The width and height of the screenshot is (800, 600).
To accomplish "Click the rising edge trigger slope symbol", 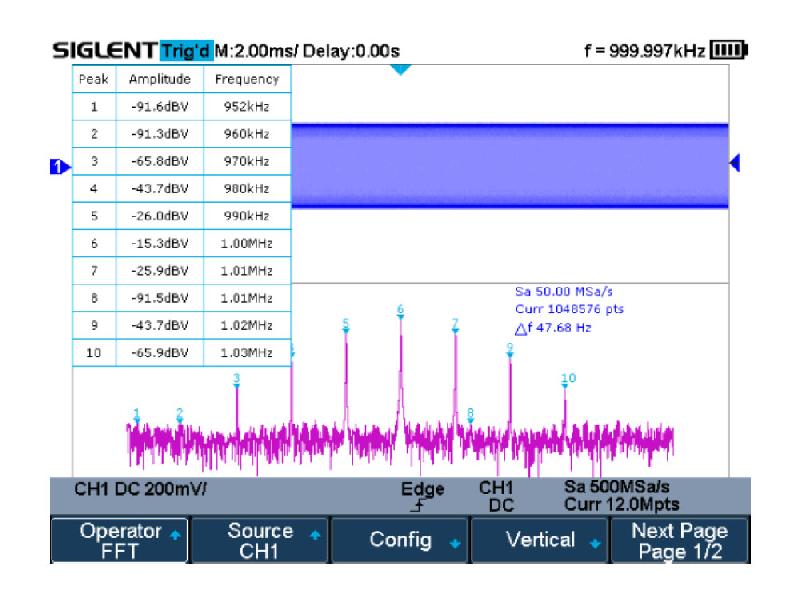I will click(x=415, y=508).
